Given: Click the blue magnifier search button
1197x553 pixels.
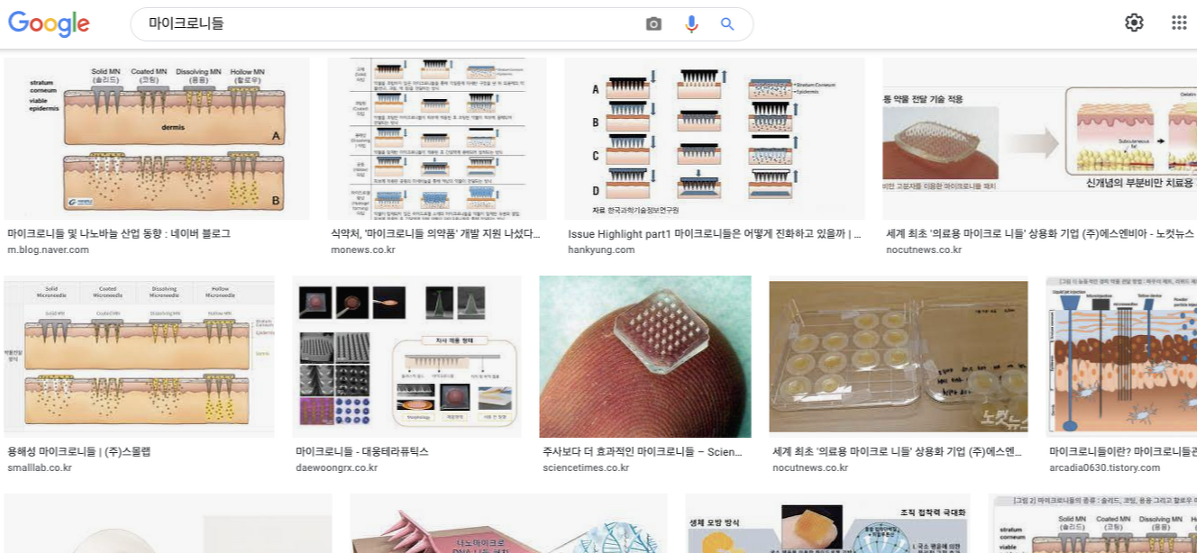Looking at the screenshot, I should 727,24.
